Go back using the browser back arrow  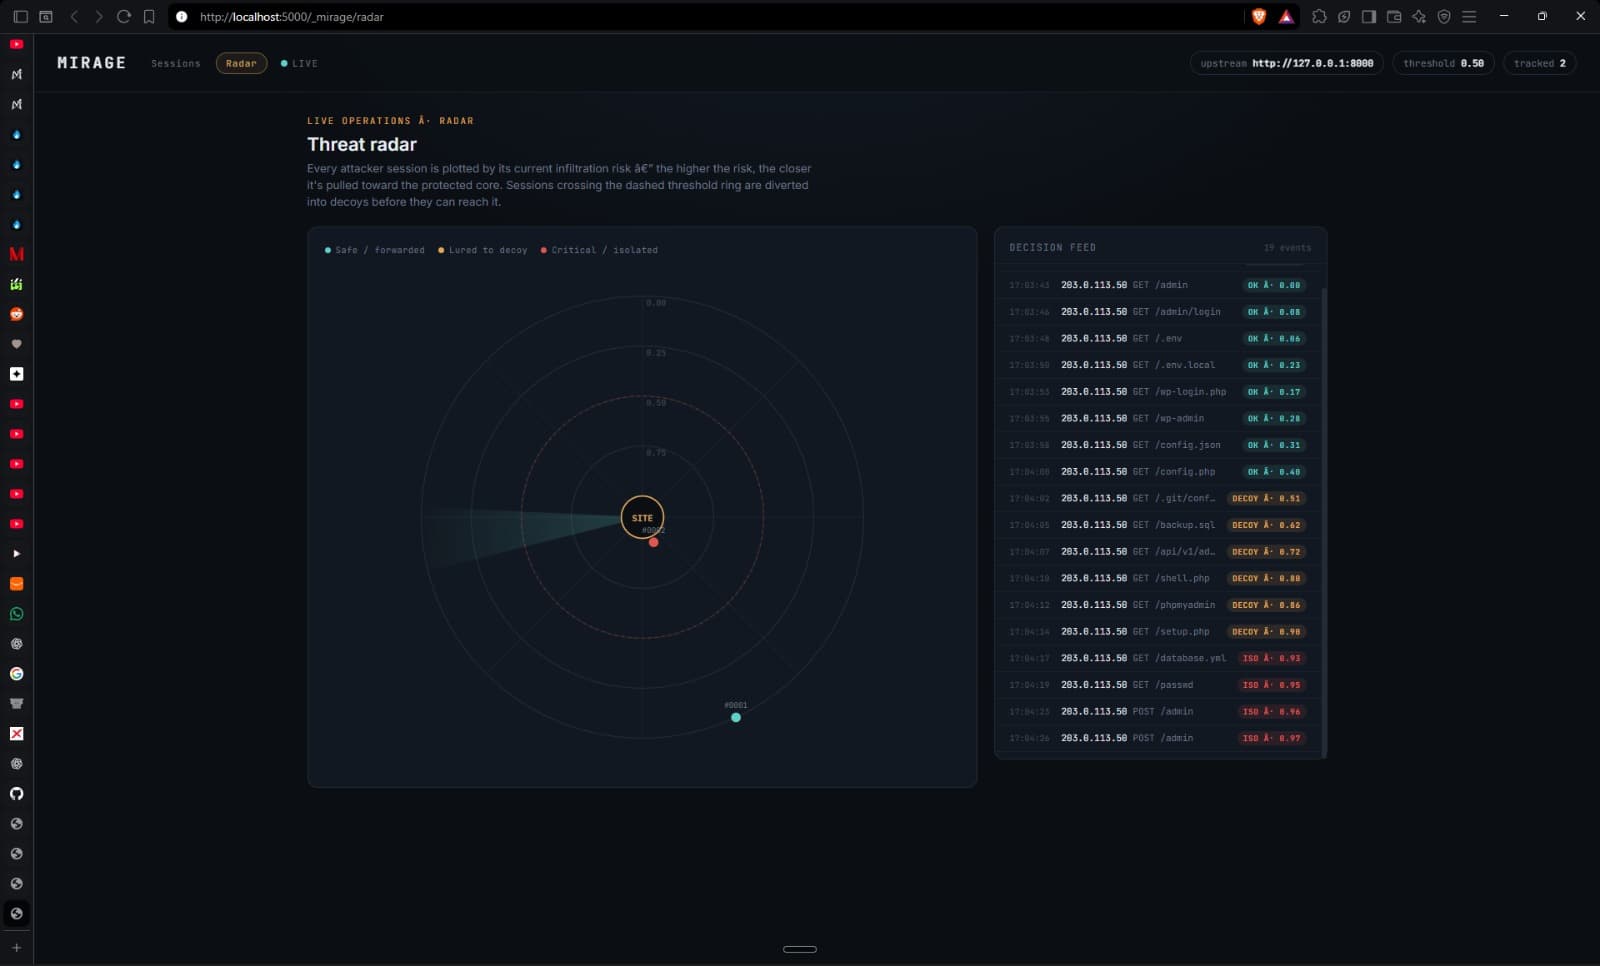point(74,16)
